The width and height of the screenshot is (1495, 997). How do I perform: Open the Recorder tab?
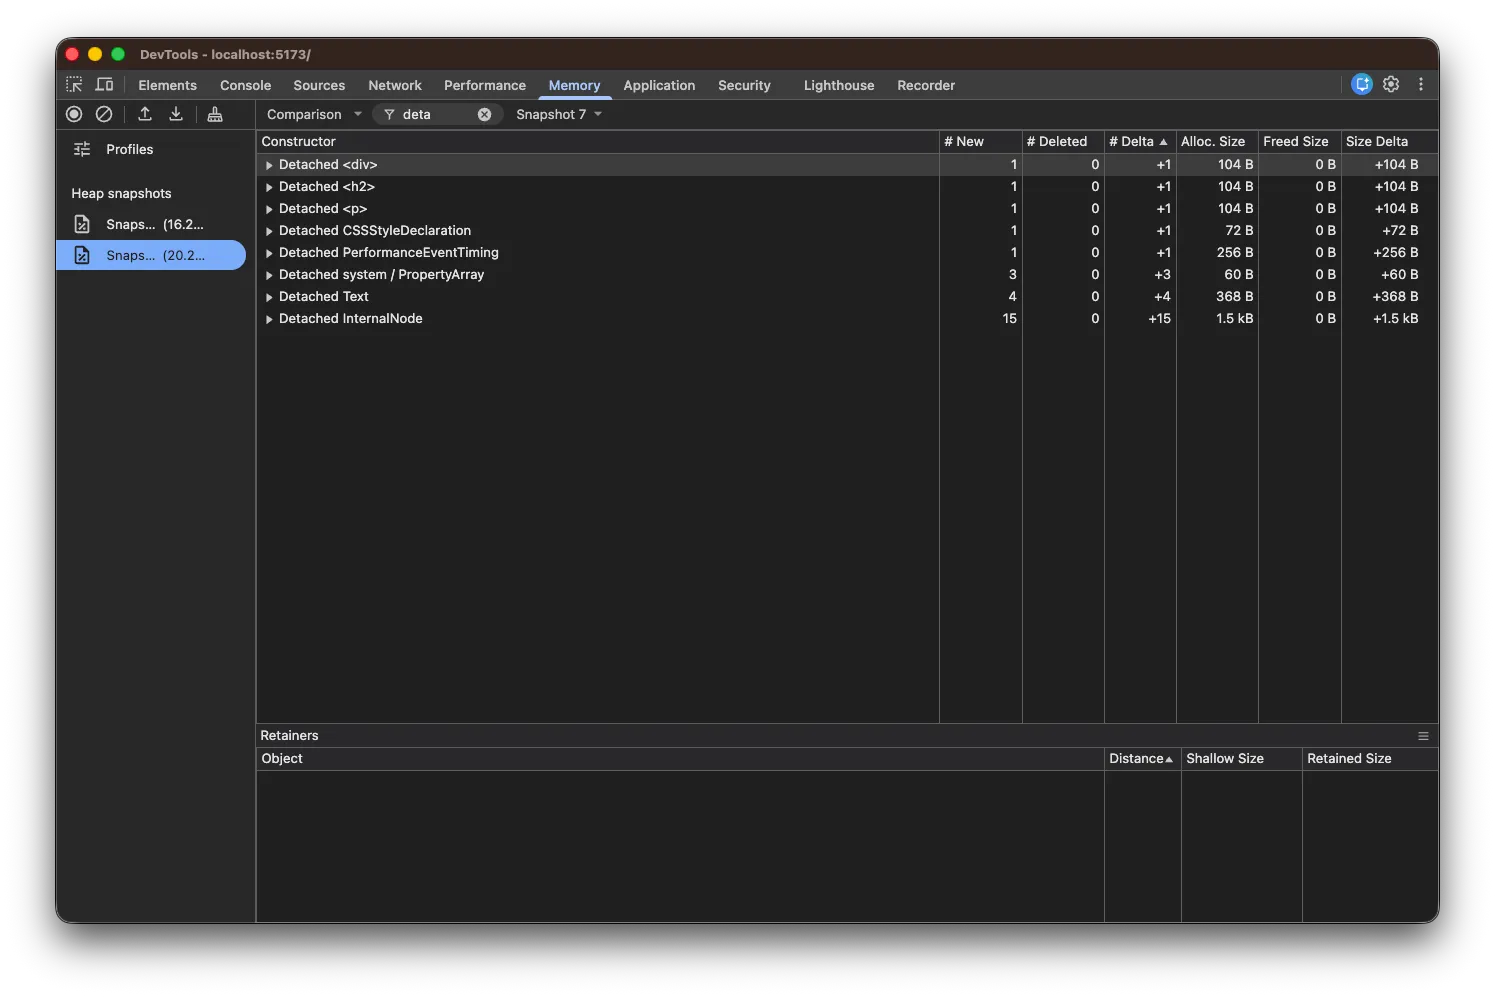point(926,85)
